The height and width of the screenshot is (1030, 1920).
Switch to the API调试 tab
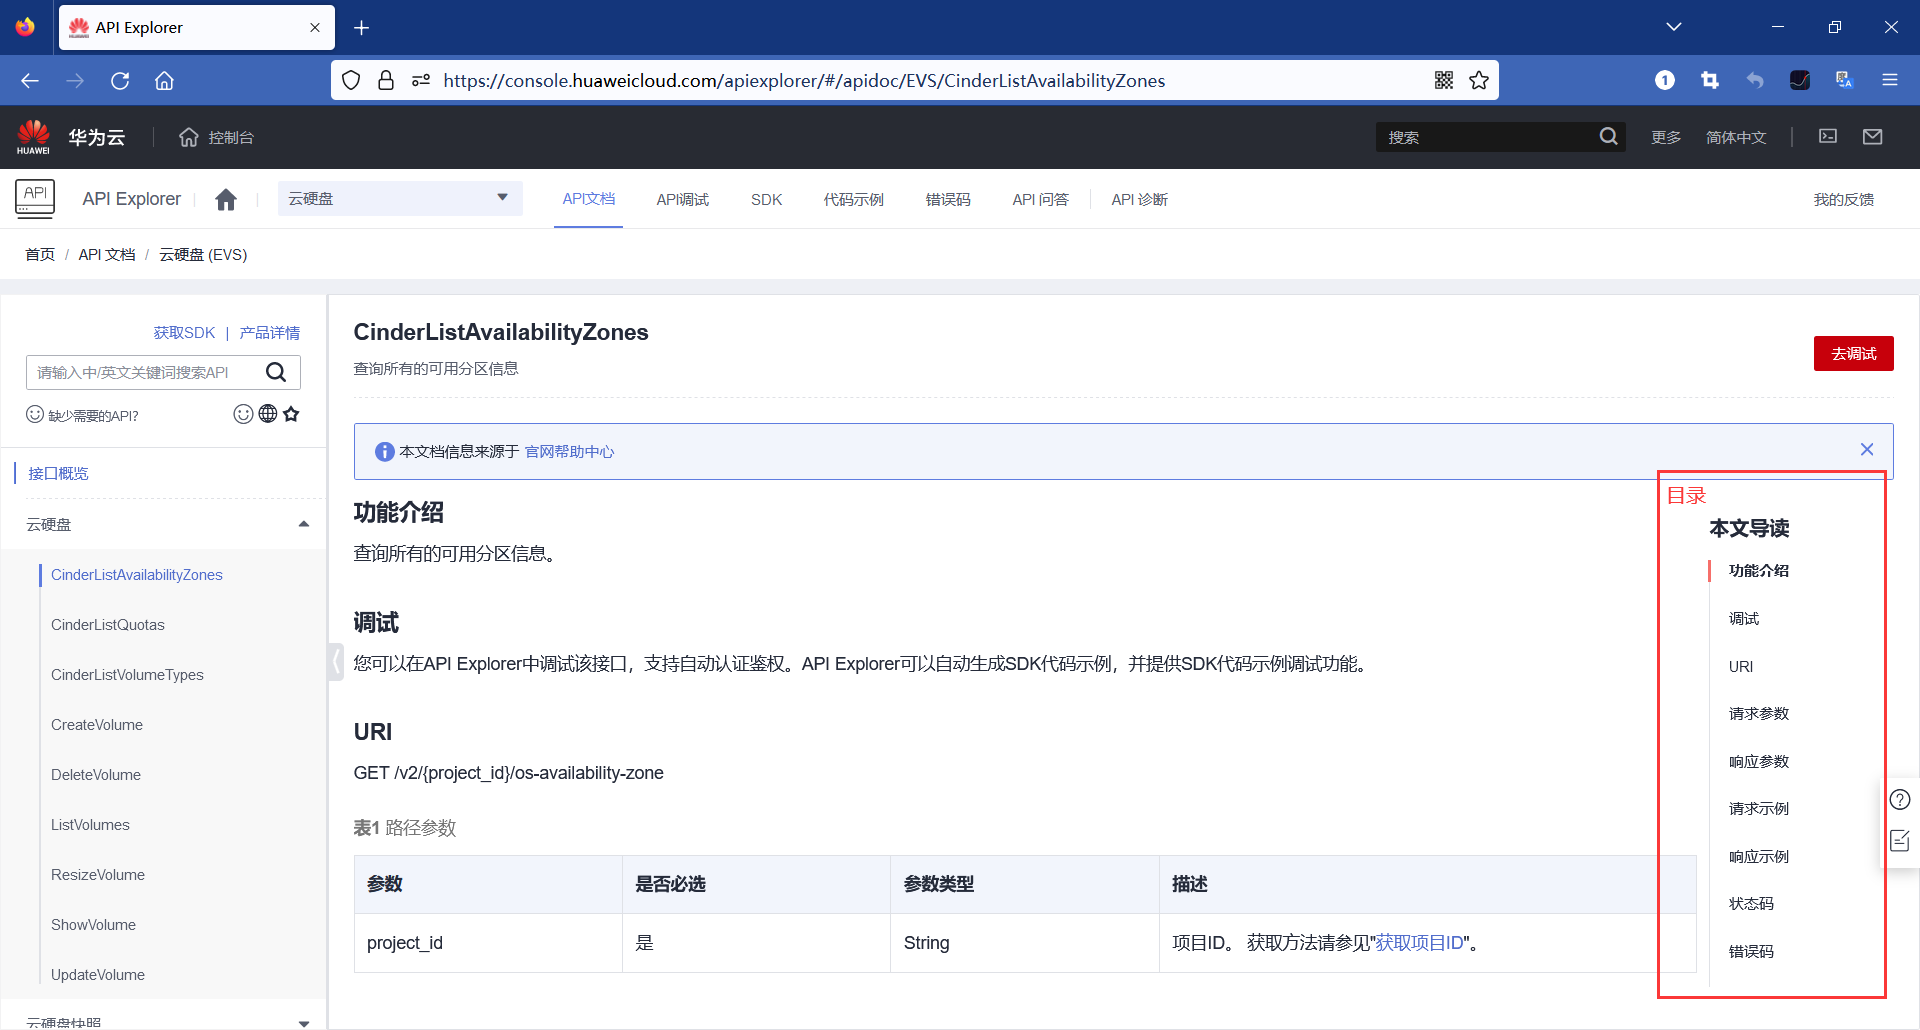(683, 200)
